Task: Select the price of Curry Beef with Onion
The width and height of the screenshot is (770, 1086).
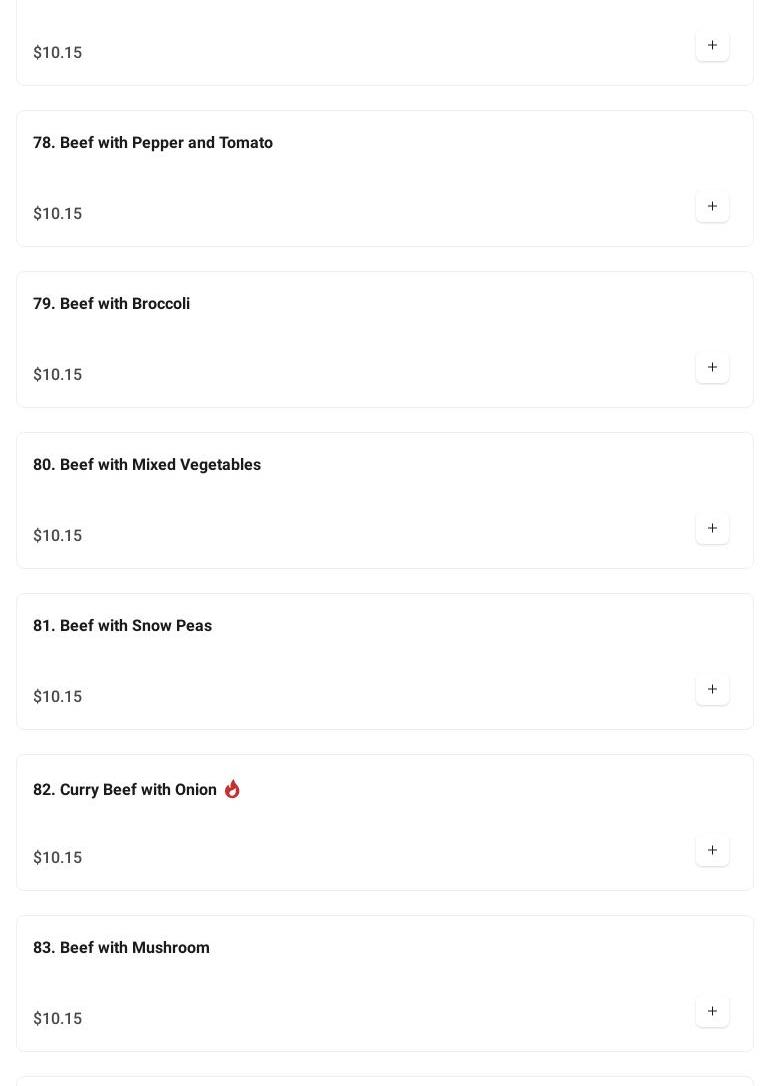Action: point(58,858)
